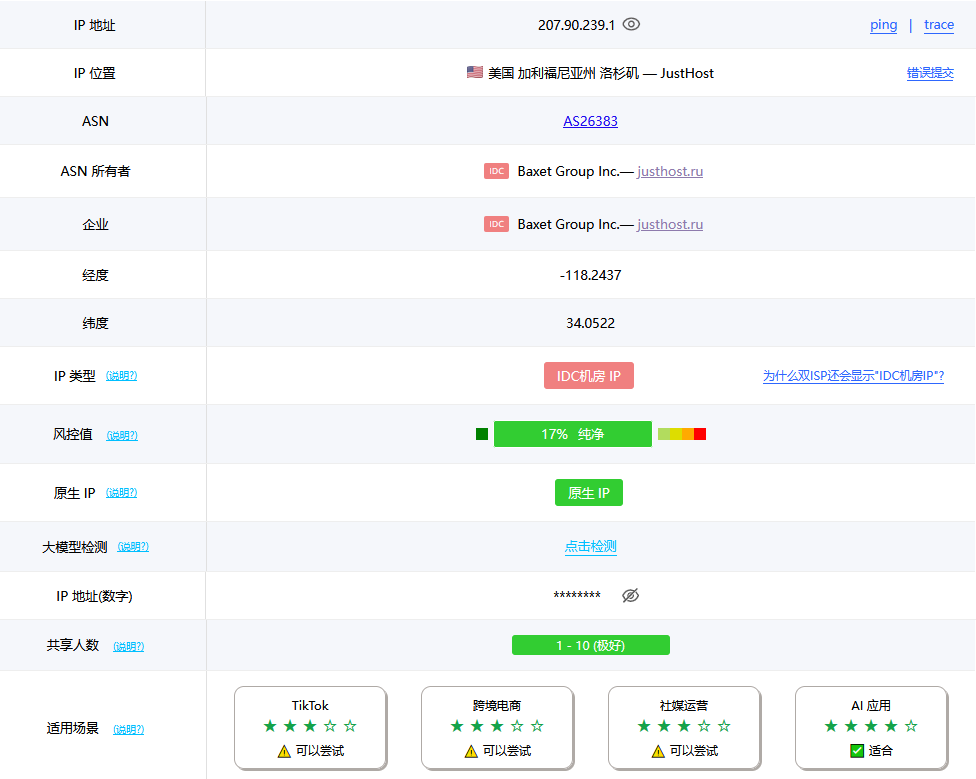Toggle crossed-eye icon next to masked numeric IP
The height and width of the screenshot is (779, 976).
point(631,595)
